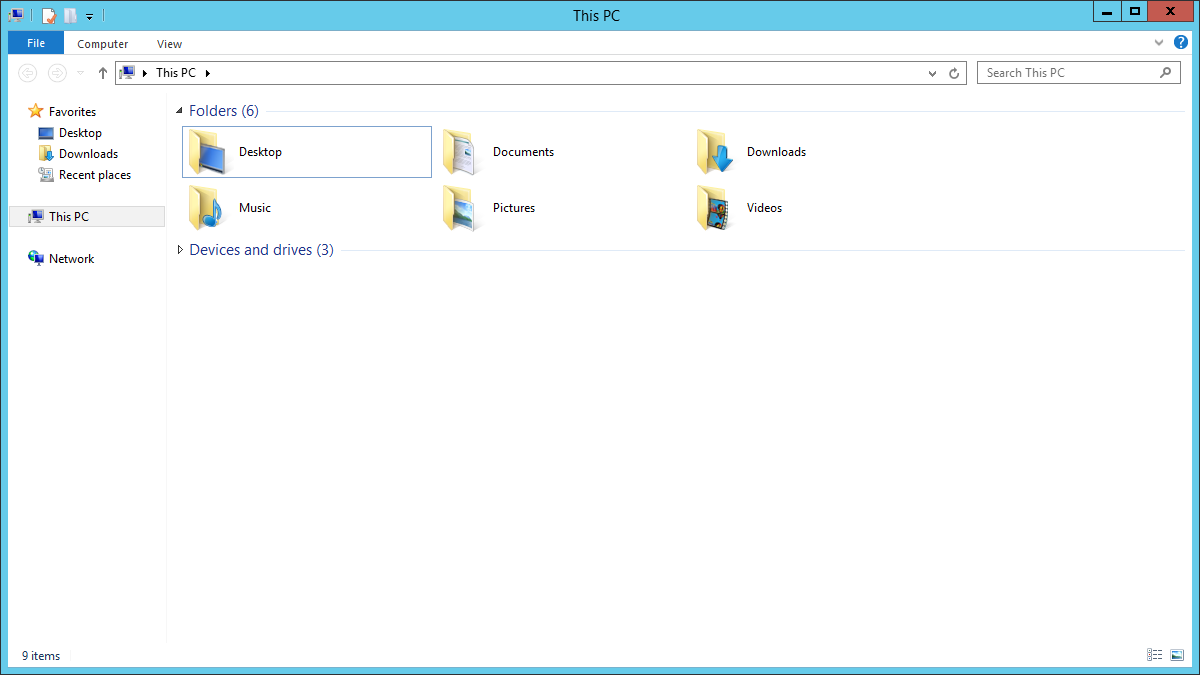Click the Properties icon in quick access toolbar
The height and width of the screenshot is (675, 1200).
coord(49,15)
